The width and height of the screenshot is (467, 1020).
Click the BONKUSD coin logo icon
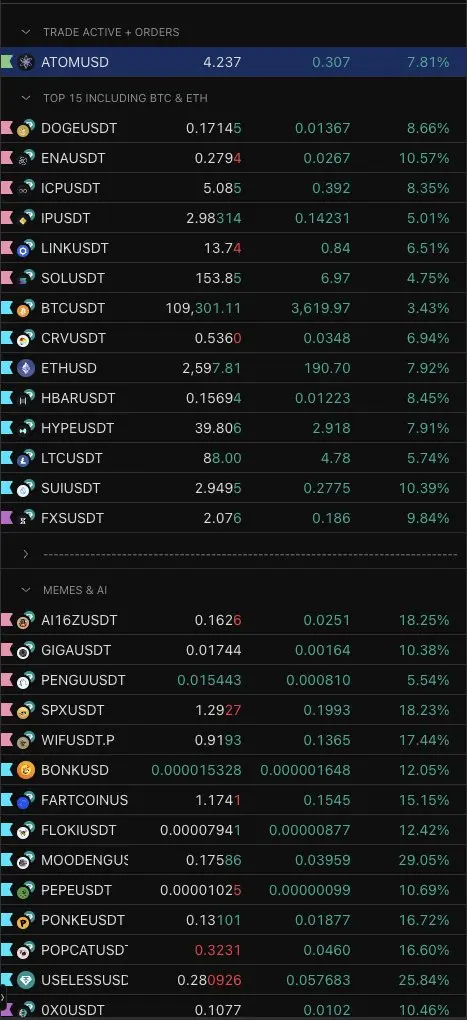26,770
